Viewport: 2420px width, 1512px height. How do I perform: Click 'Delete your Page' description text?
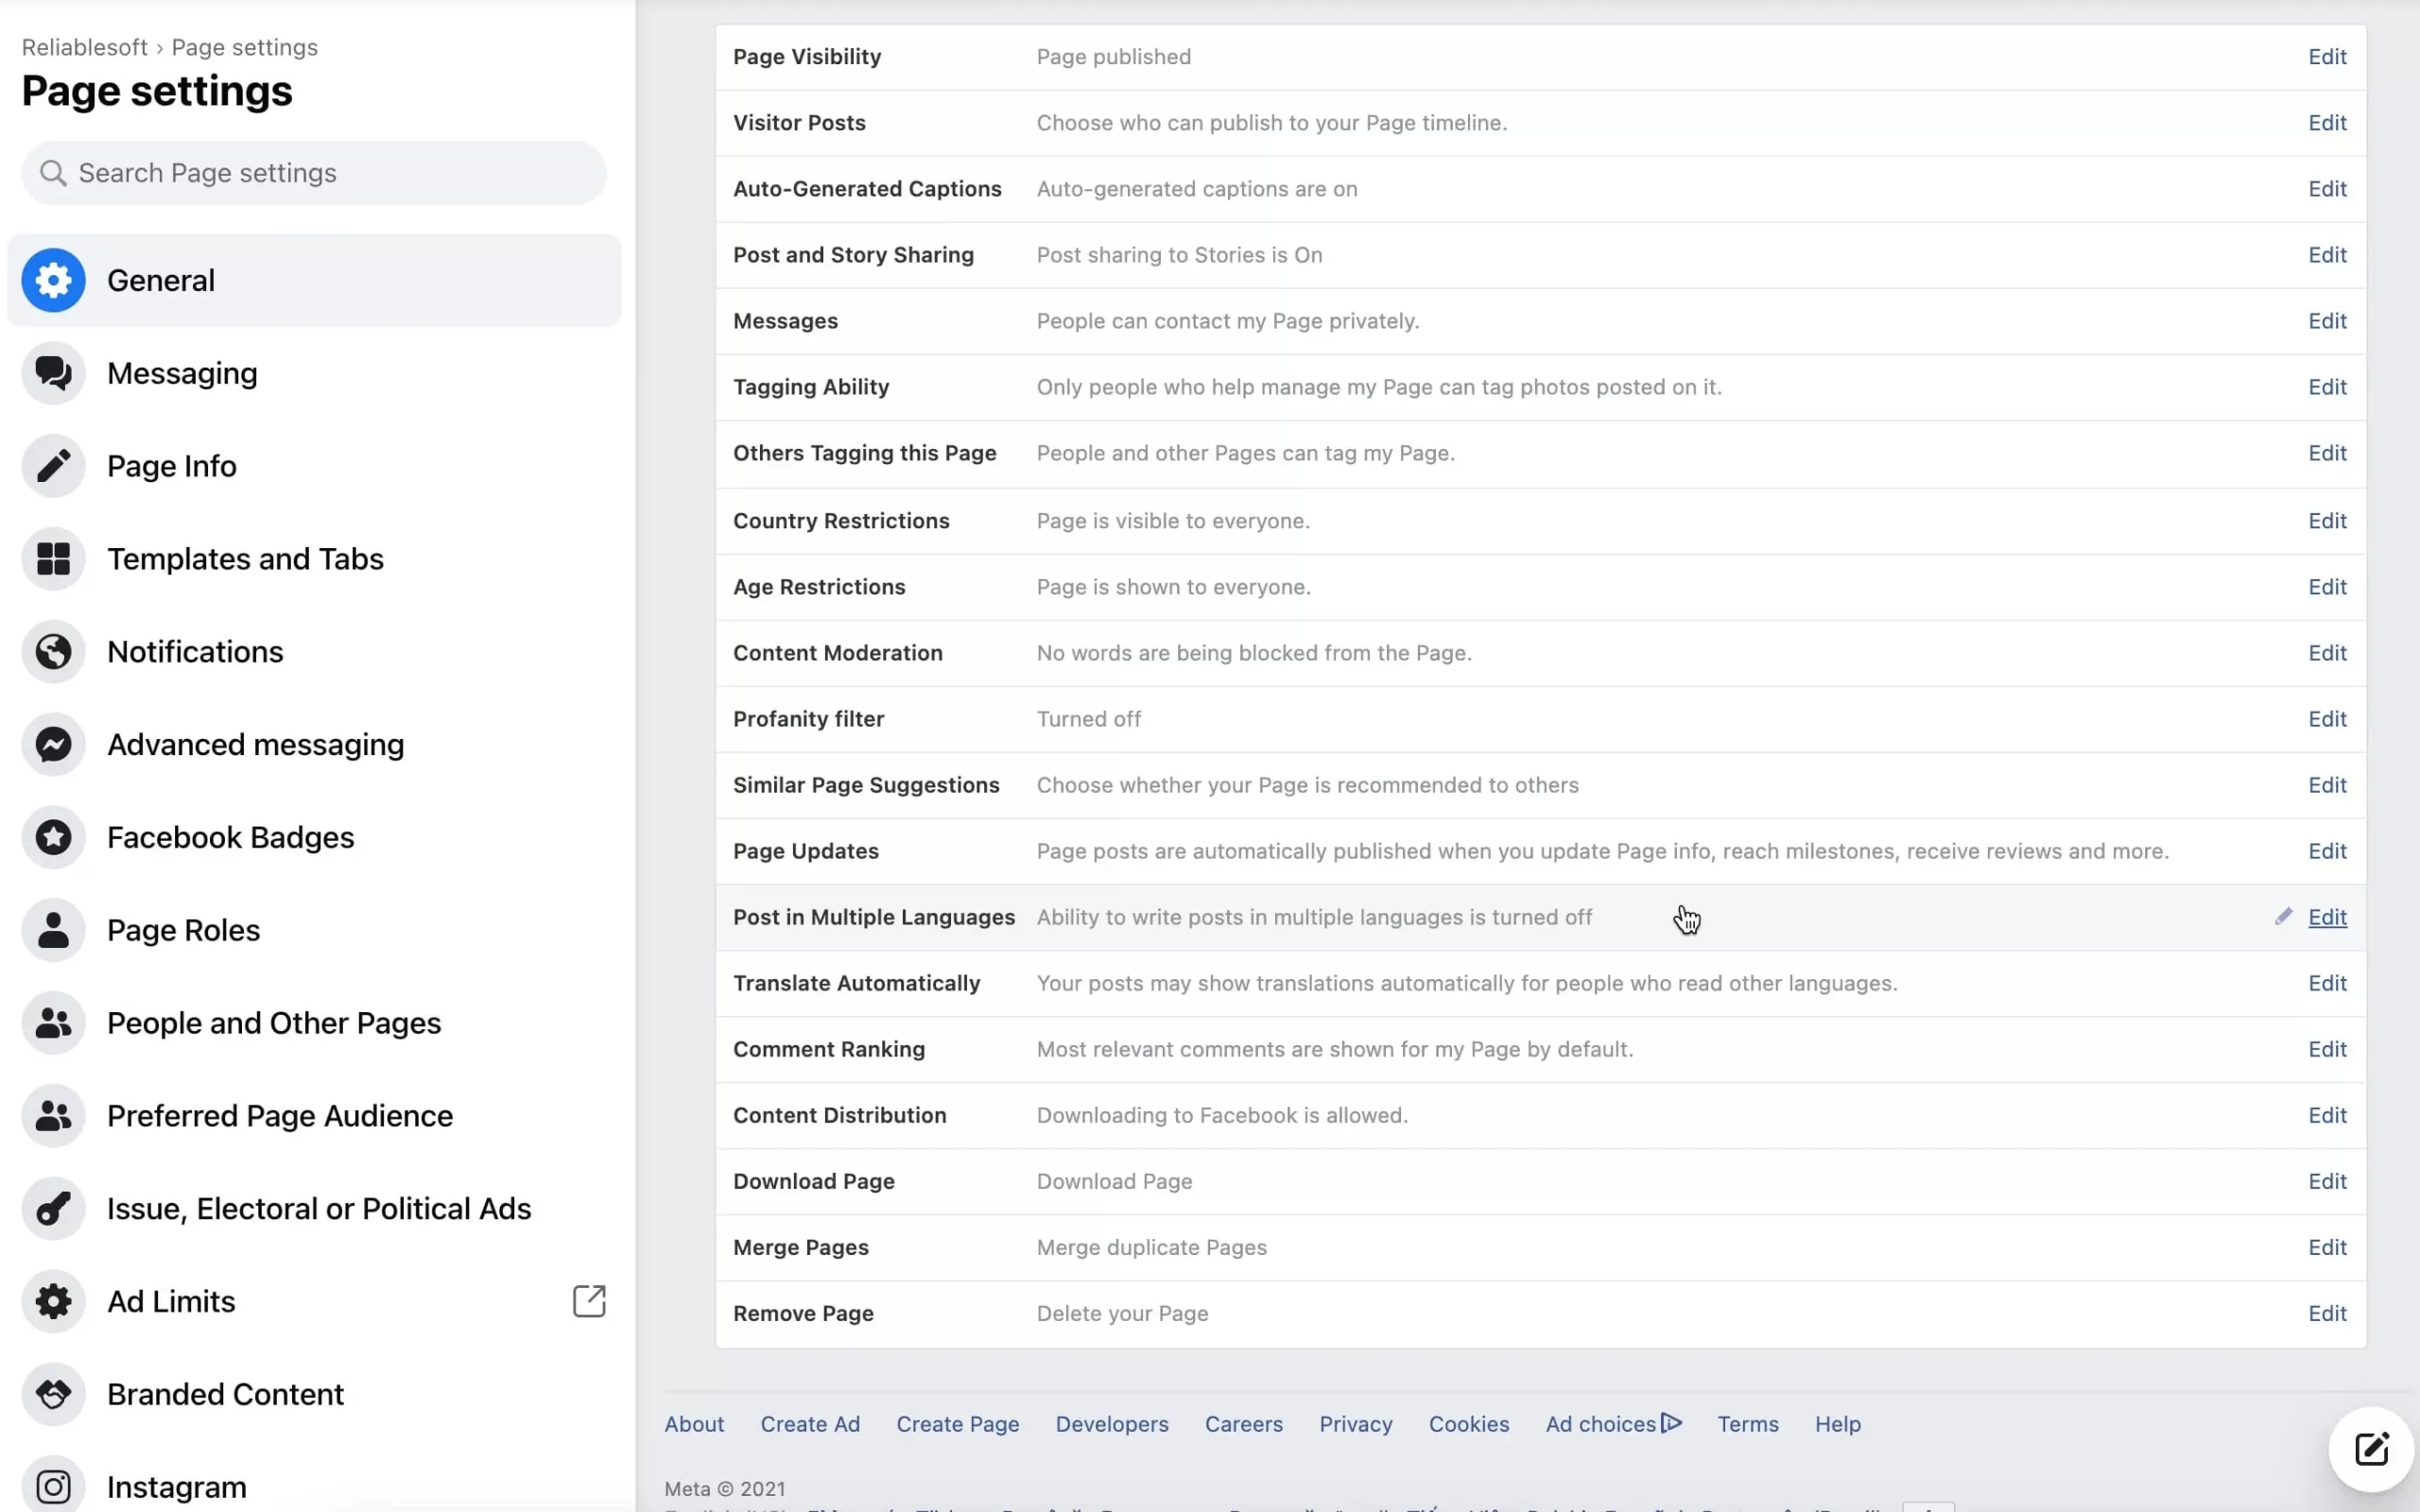pos(1122,1313)
